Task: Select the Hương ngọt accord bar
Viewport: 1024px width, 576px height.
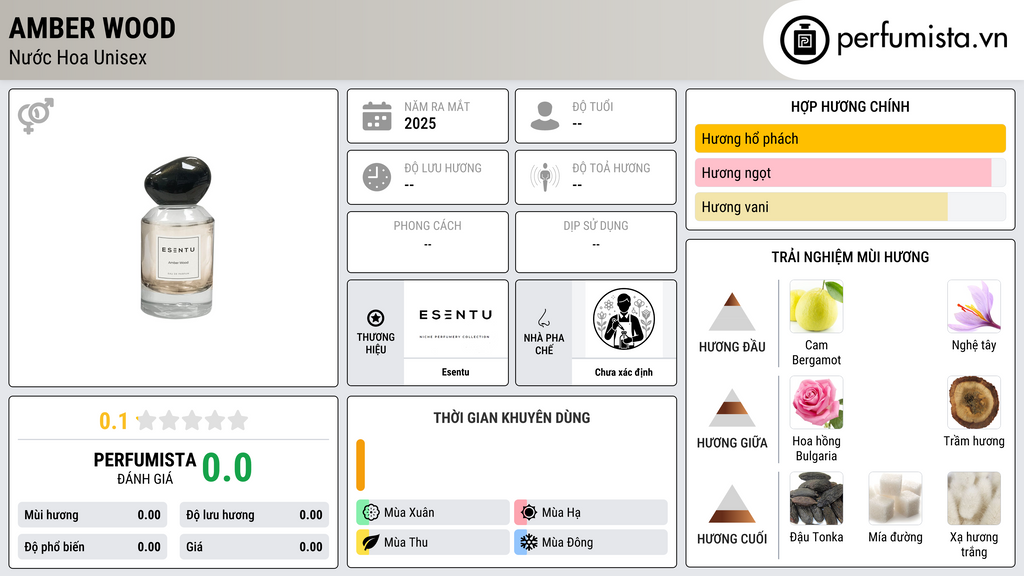Action: [x=850, y=172]
